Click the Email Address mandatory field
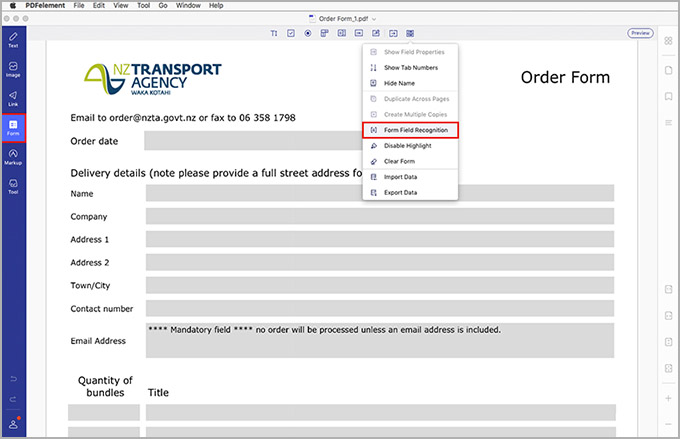680x439 pixels. click(x=380, y=341)
